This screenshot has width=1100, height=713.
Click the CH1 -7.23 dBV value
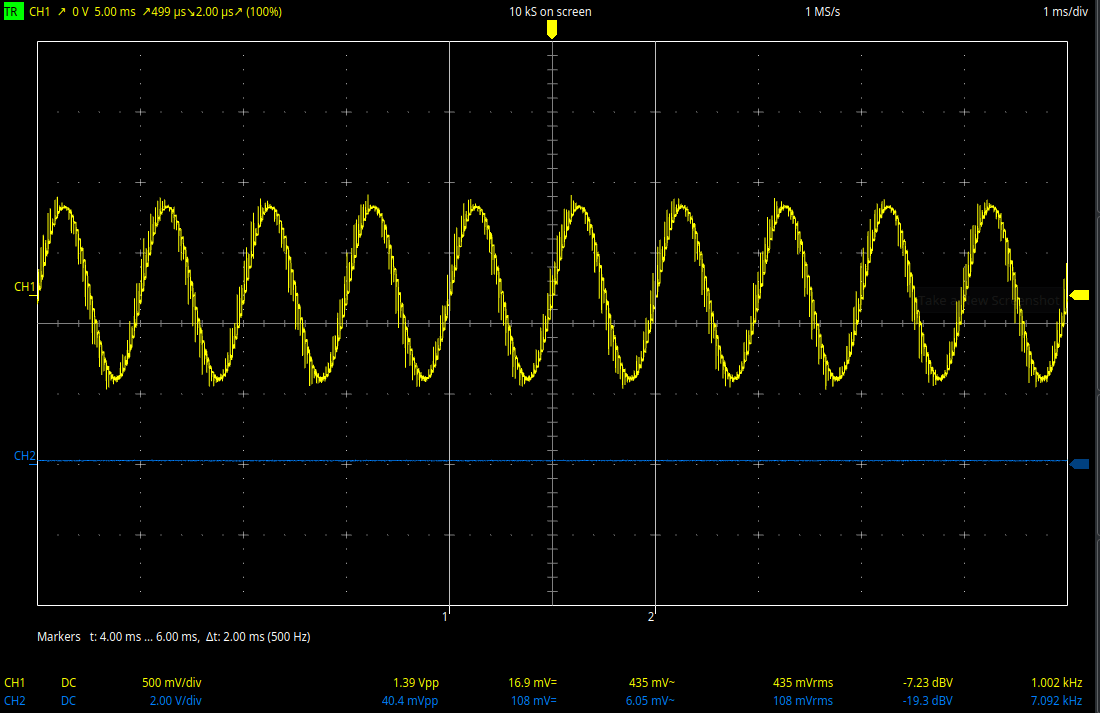(927, 683)
